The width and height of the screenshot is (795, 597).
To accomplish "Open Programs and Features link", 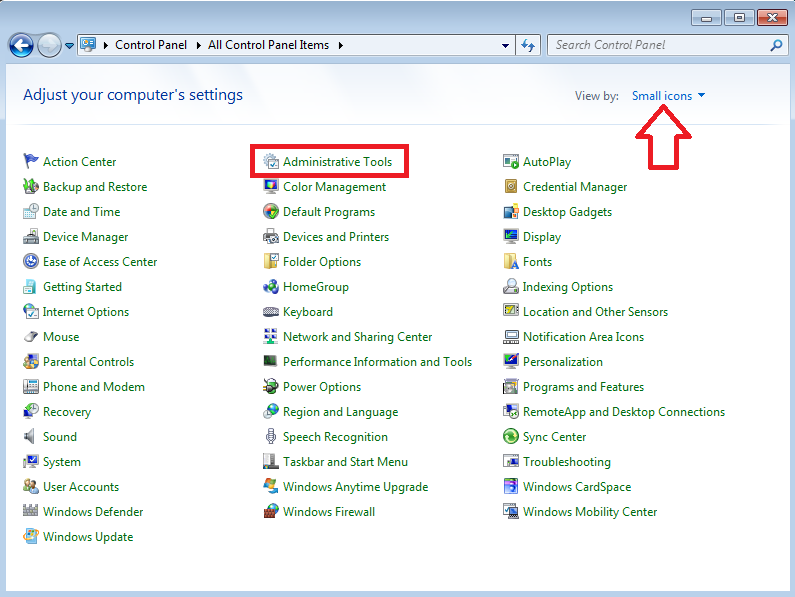I will [x=584, y=387].
